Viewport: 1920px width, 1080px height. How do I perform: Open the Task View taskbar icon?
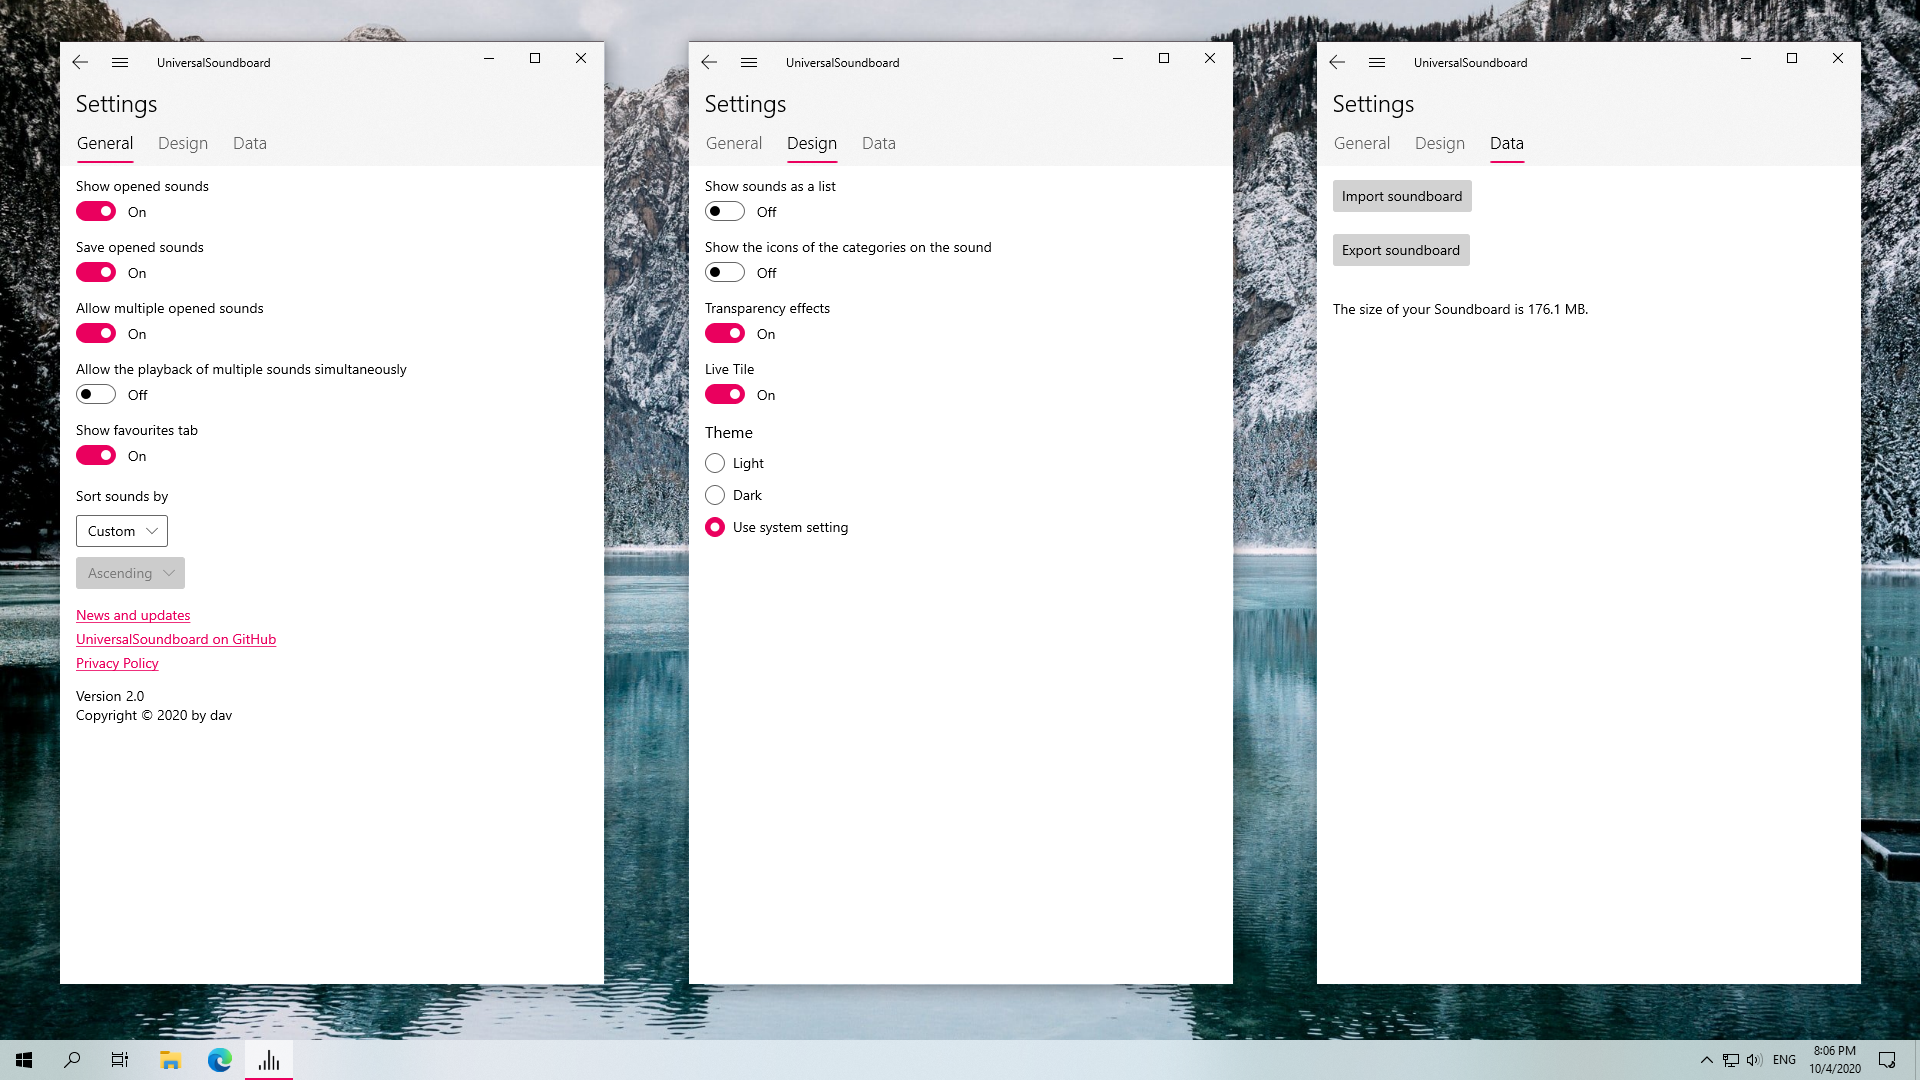[x=120, y=1060]
